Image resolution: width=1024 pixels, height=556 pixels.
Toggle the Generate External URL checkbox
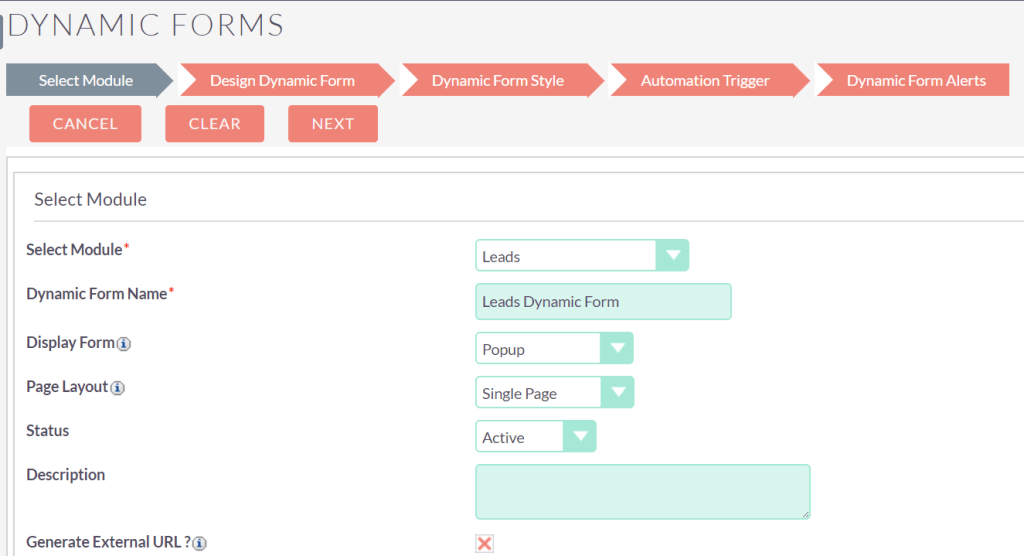[x=485, y=543]
